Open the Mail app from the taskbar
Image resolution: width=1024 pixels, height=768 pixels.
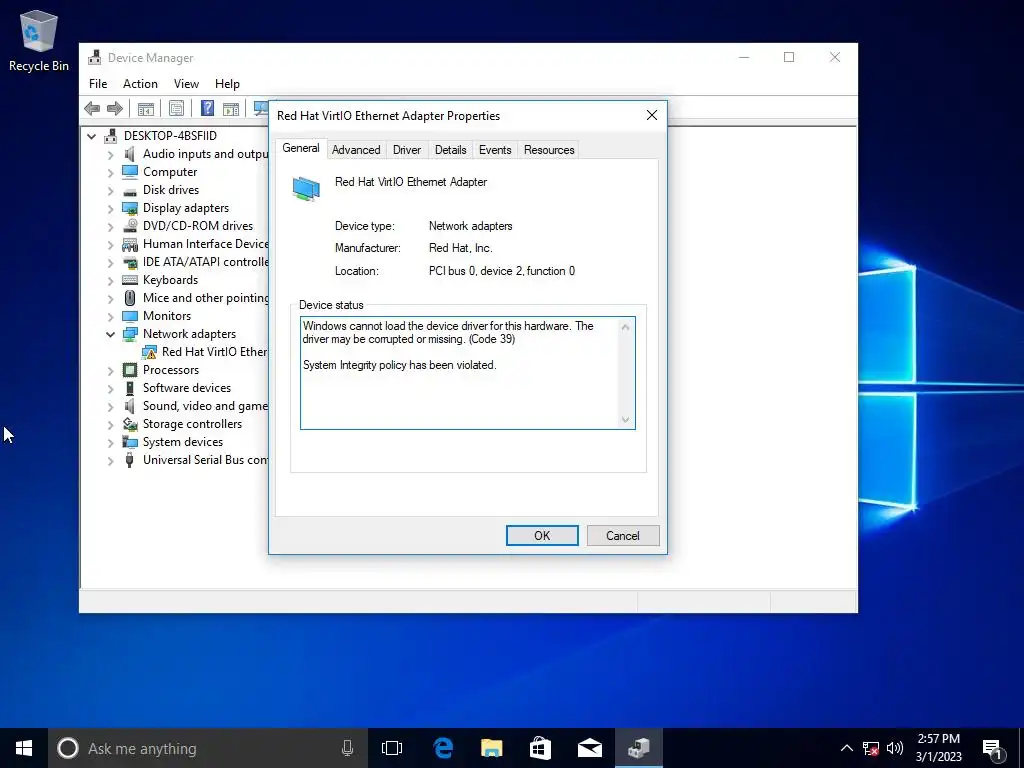coord(589,748)
